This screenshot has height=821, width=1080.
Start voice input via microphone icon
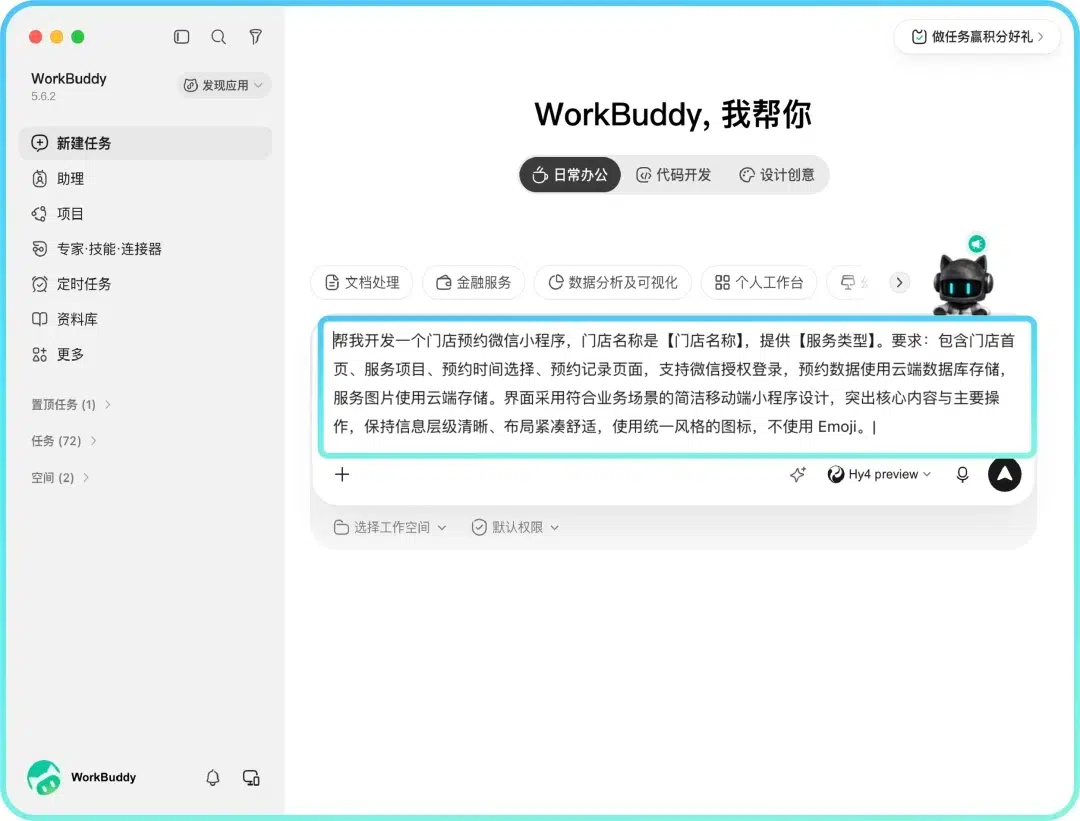click(962, 474)
